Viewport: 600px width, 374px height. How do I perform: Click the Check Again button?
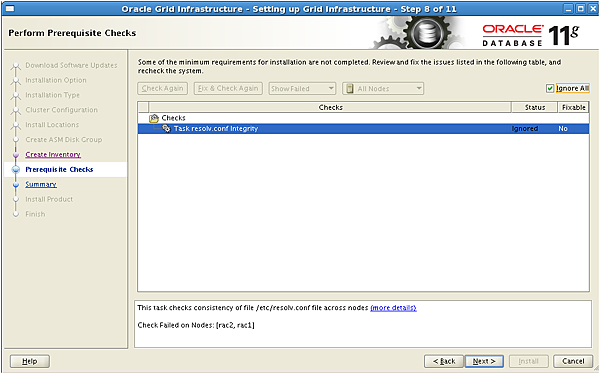pyautogui.click(x=162, y=89)
